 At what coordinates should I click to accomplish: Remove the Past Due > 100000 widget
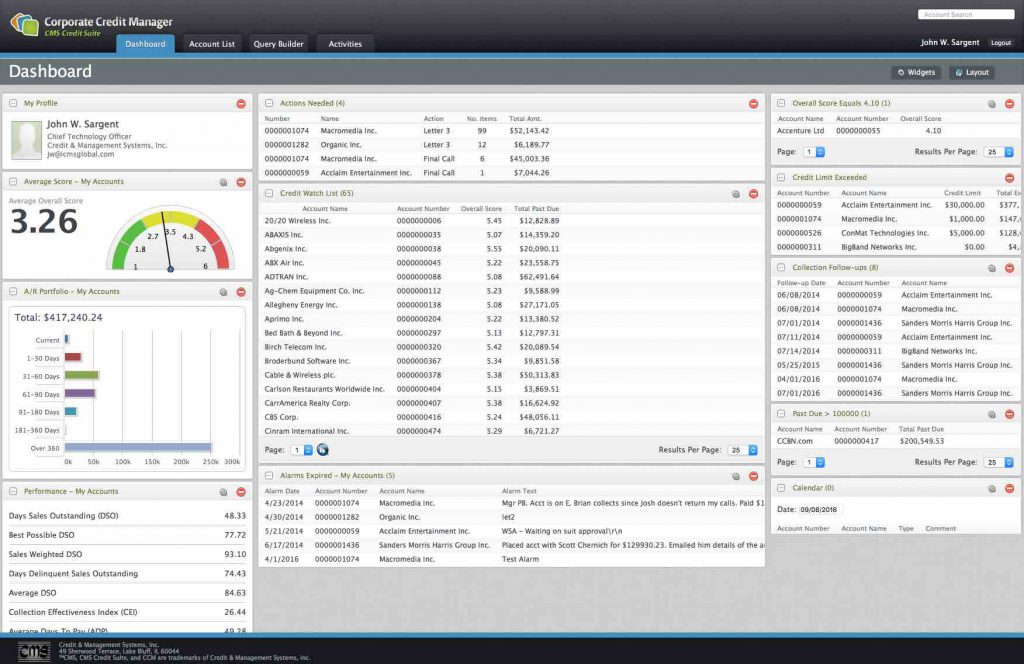pos(1010,414)
